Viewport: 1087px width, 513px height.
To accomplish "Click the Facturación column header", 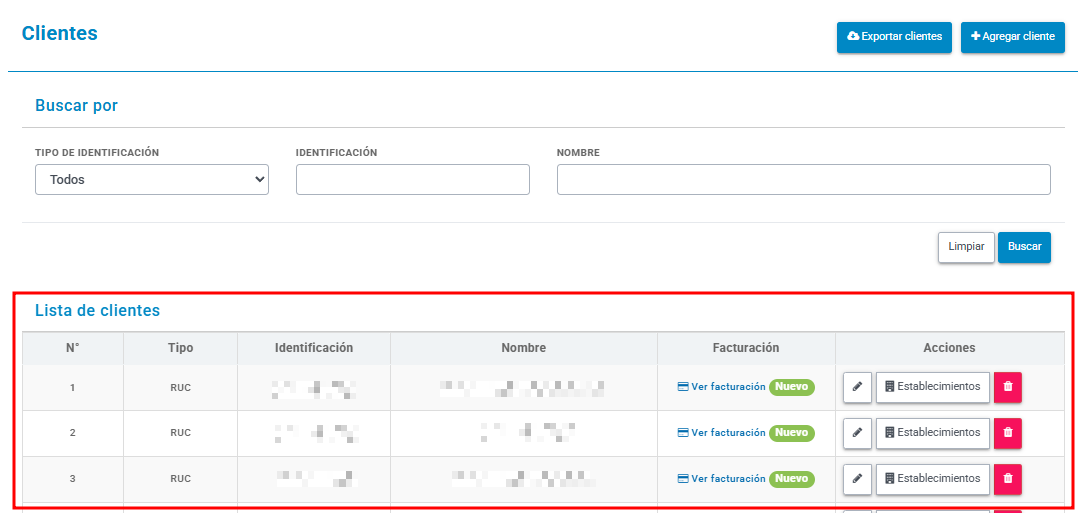I will (746, 348).
